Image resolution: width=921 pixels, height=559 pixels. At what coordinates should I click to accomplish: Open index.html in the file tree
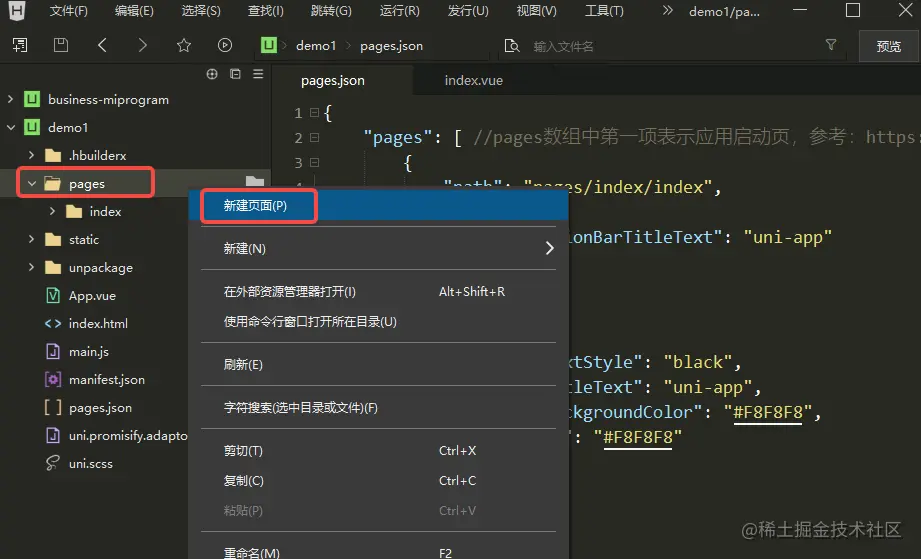(98, 324)
